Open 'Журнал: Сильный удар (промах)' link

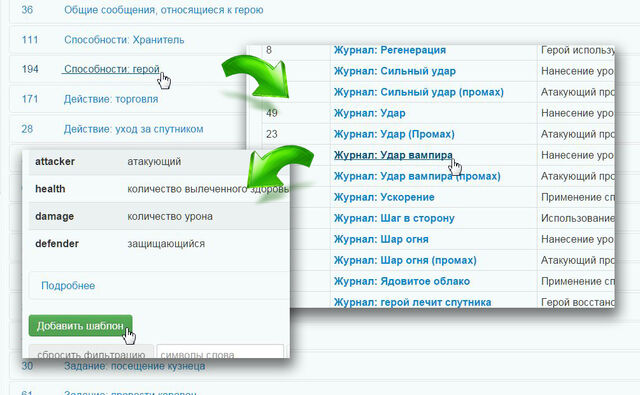pyautogui.click(x=419, y=92)
